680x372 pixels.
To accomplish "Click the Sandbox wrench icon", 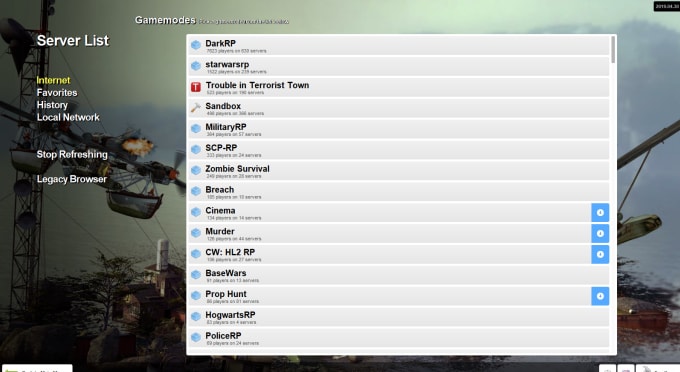I will [196, 108].
